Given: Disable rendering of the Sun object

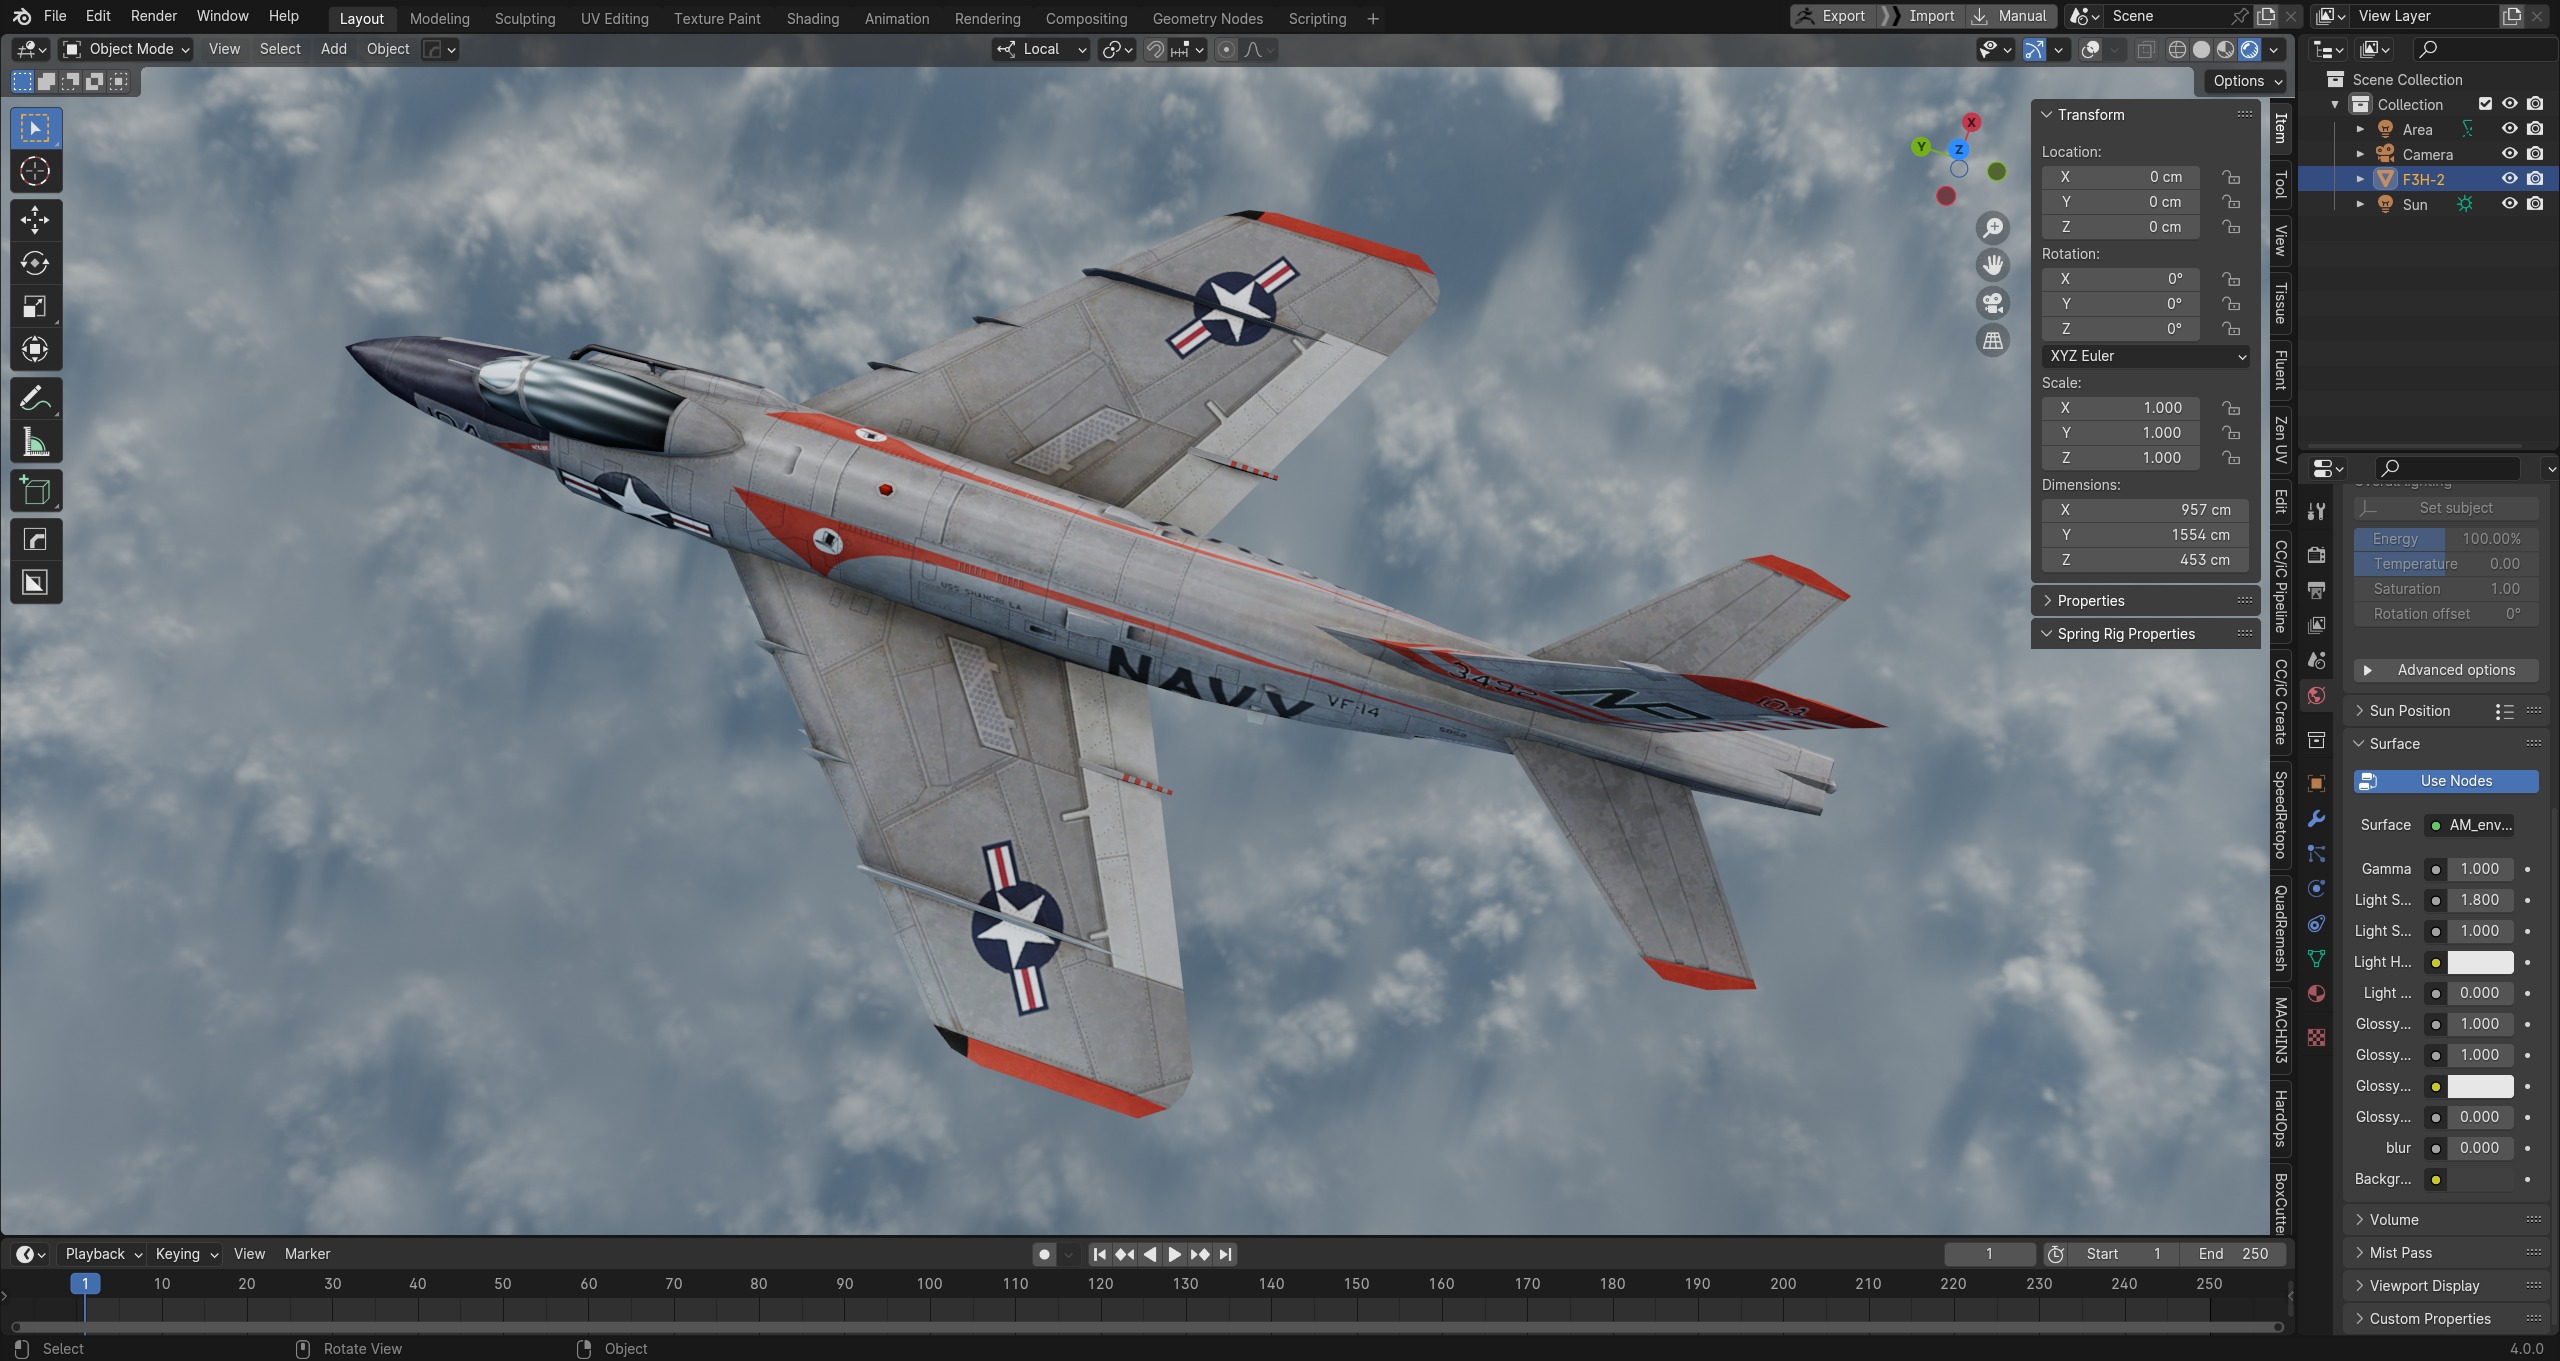Looking at the screenshot, I should coord(2535,204).
